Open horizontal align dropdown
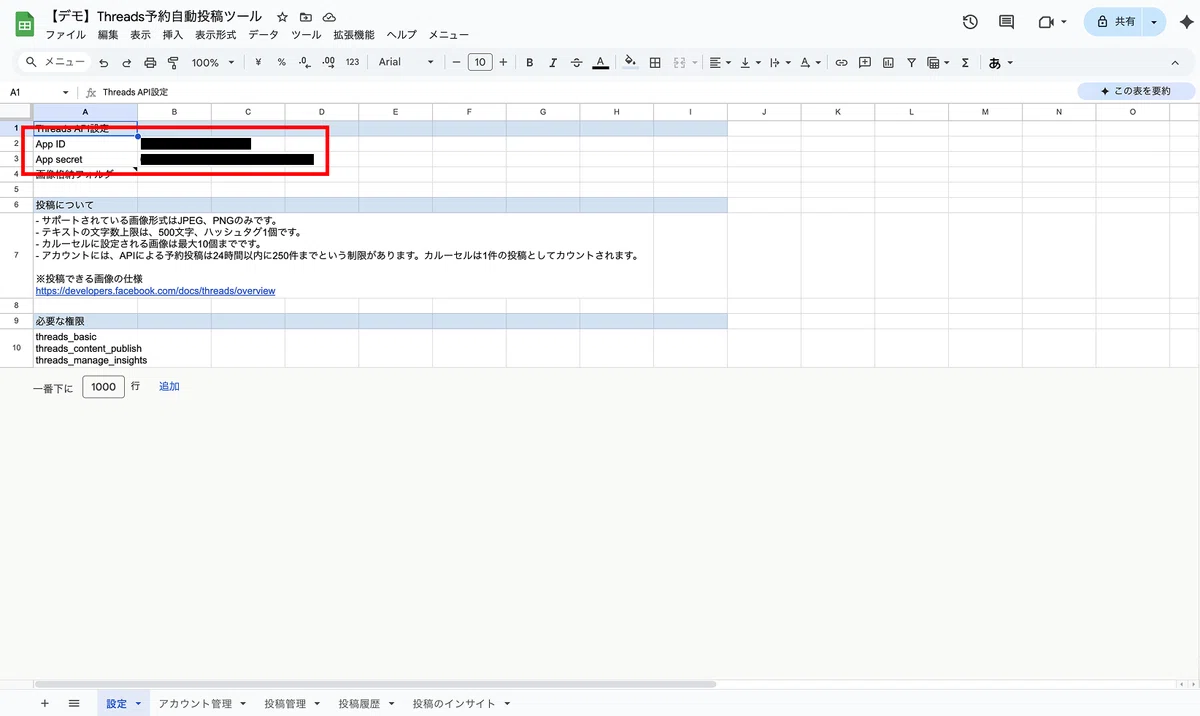This screenshot has height=716, width=1200. 720,62
